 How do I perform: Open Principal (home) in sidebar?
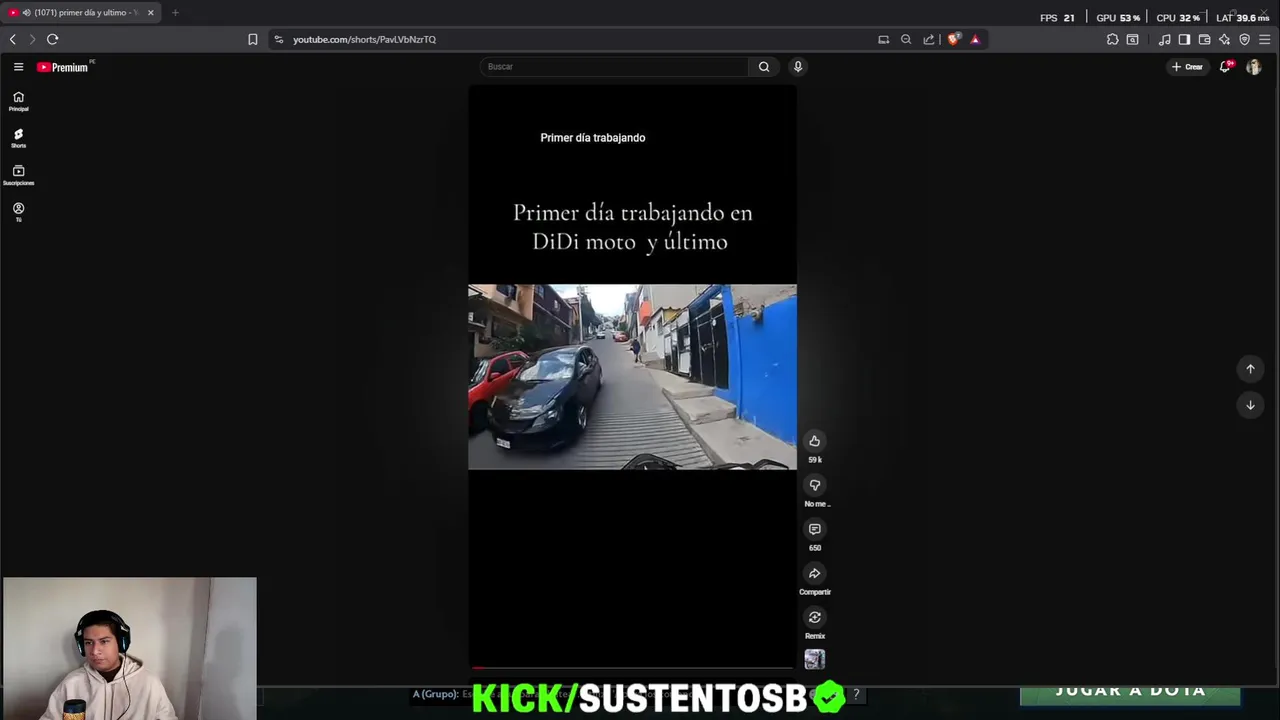coord(18,101)
